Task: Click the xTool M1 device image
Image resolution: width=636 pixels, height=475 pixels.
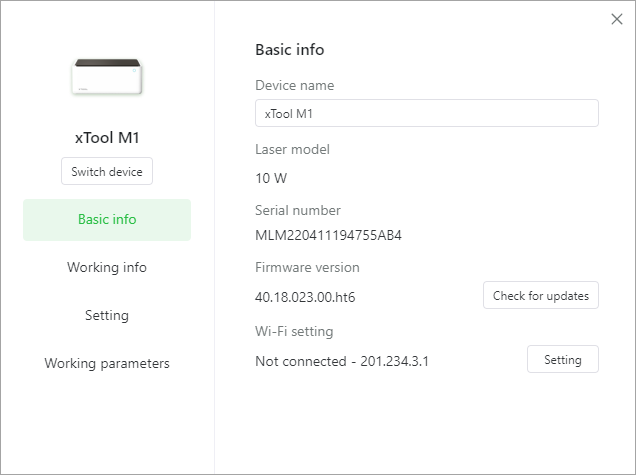Action: pyautogui.click(x=107, y=76)
